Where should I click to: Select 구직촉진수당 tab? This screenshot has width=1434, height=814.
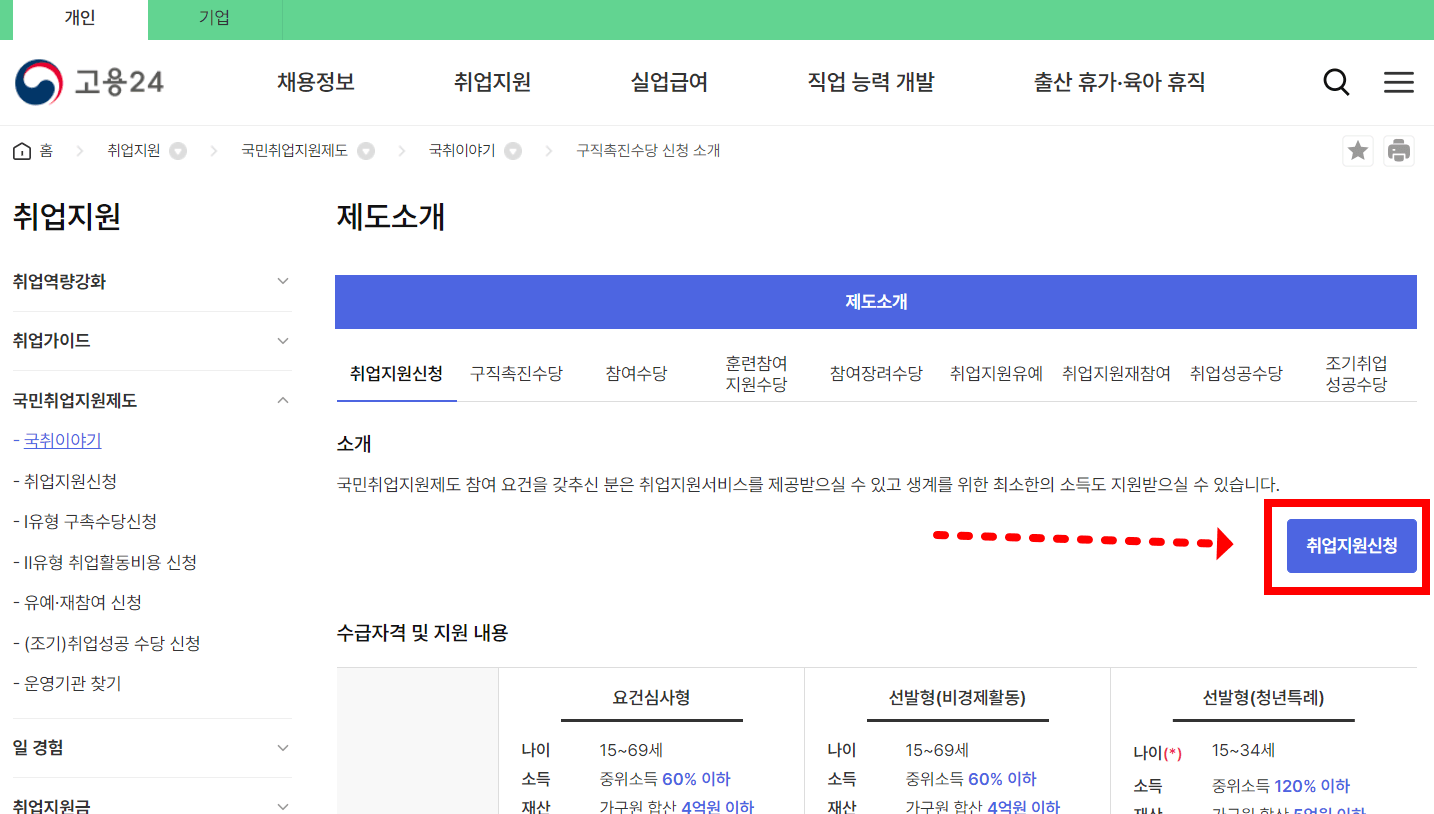(516, 374)
